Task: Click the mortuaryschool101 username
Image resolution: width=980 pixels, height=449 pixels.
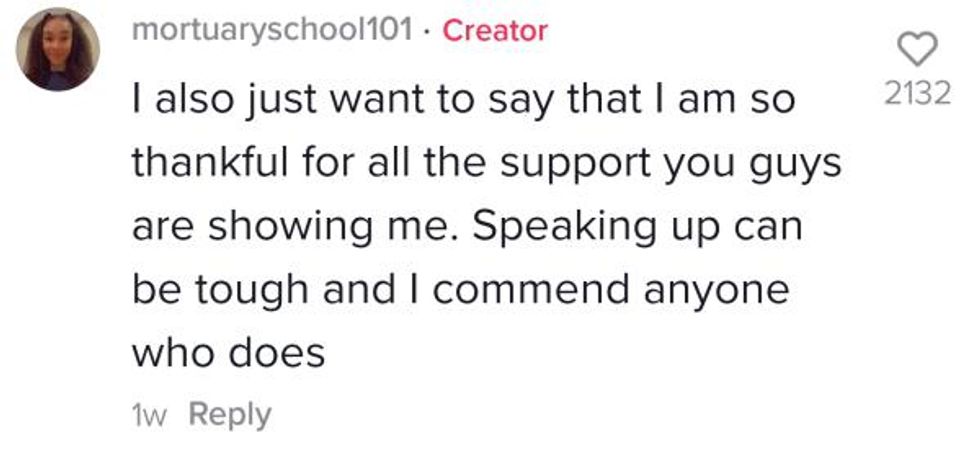Action: [x=273, y=30]
